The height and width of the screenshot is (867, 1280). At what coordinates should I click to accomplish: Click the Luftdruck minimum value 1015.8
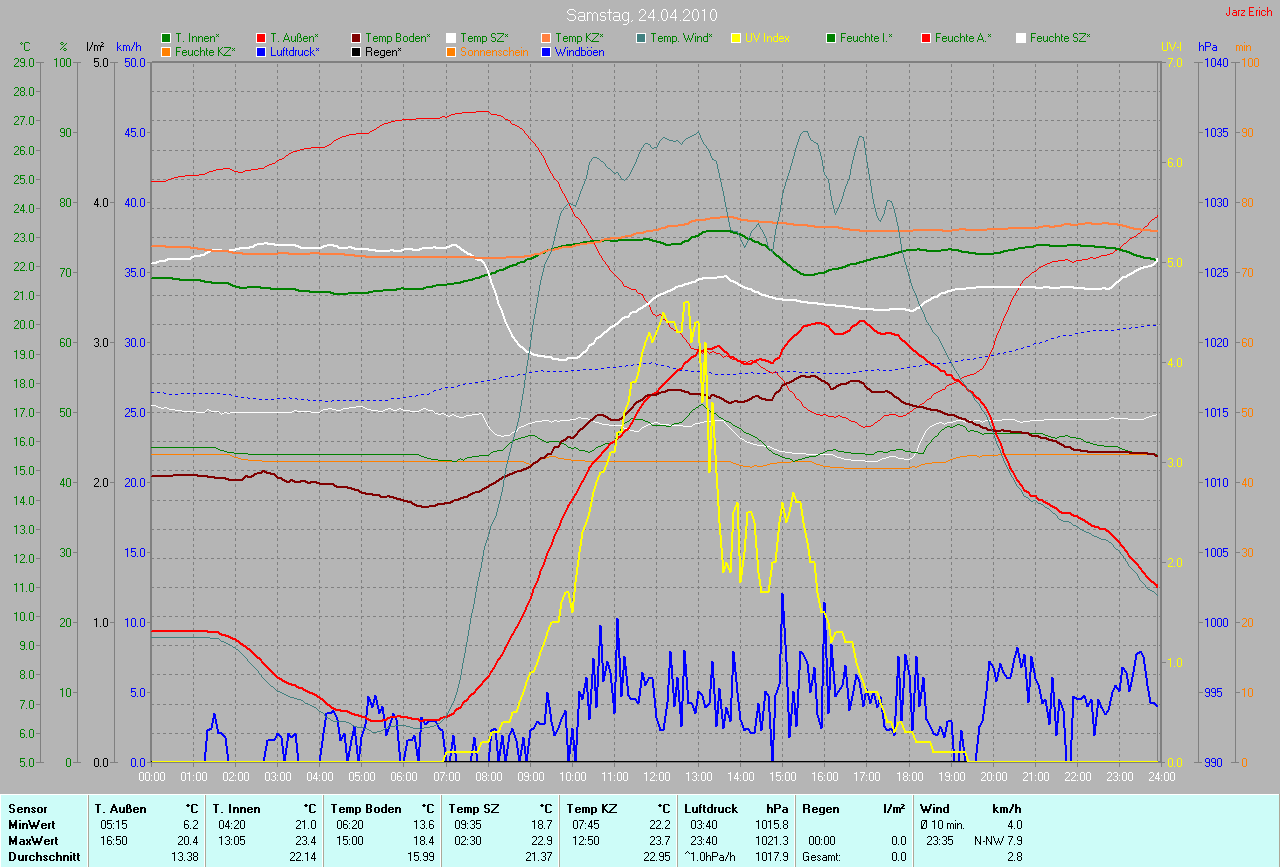tap(771, 824)
